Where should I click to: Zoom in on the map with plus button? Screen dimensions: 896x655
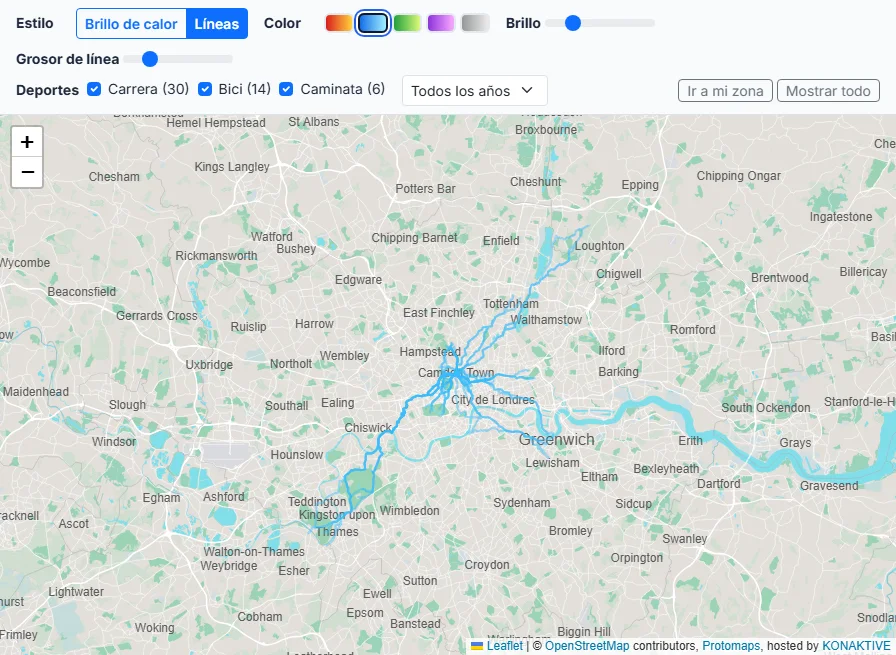[27, 142]
